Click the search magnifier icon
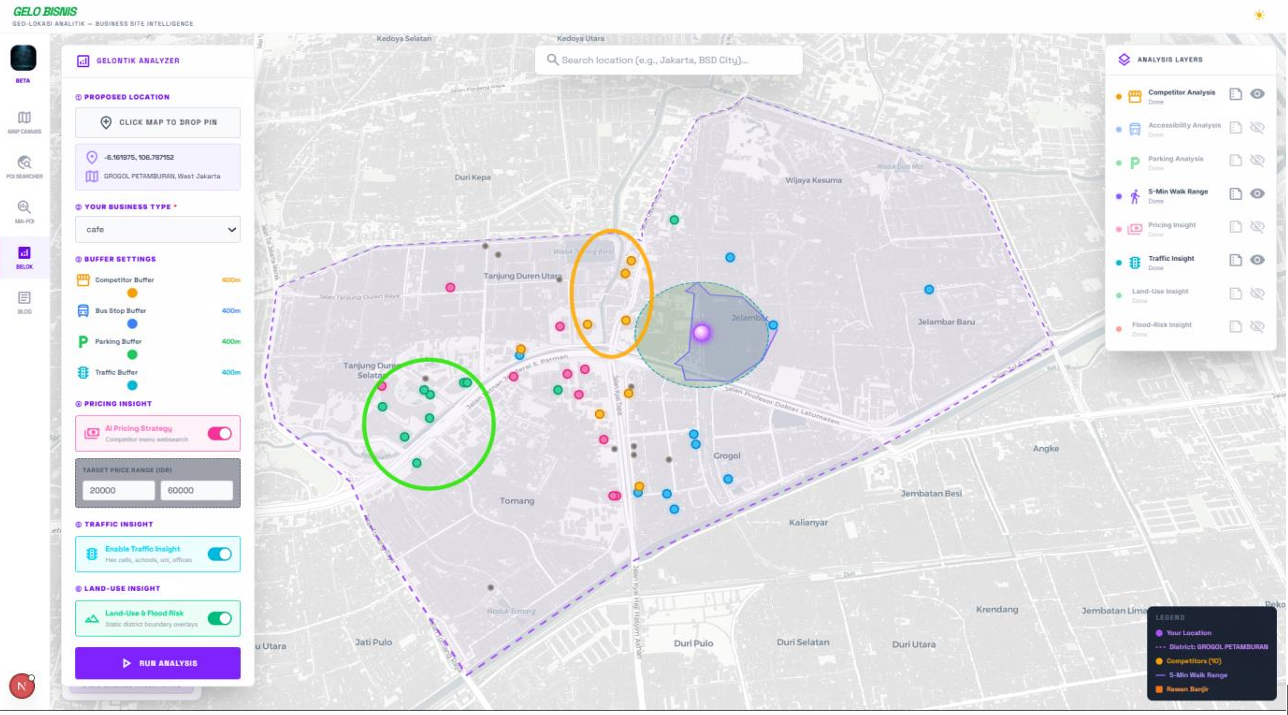Screen dimensions: 1288x715 point(552,60)
